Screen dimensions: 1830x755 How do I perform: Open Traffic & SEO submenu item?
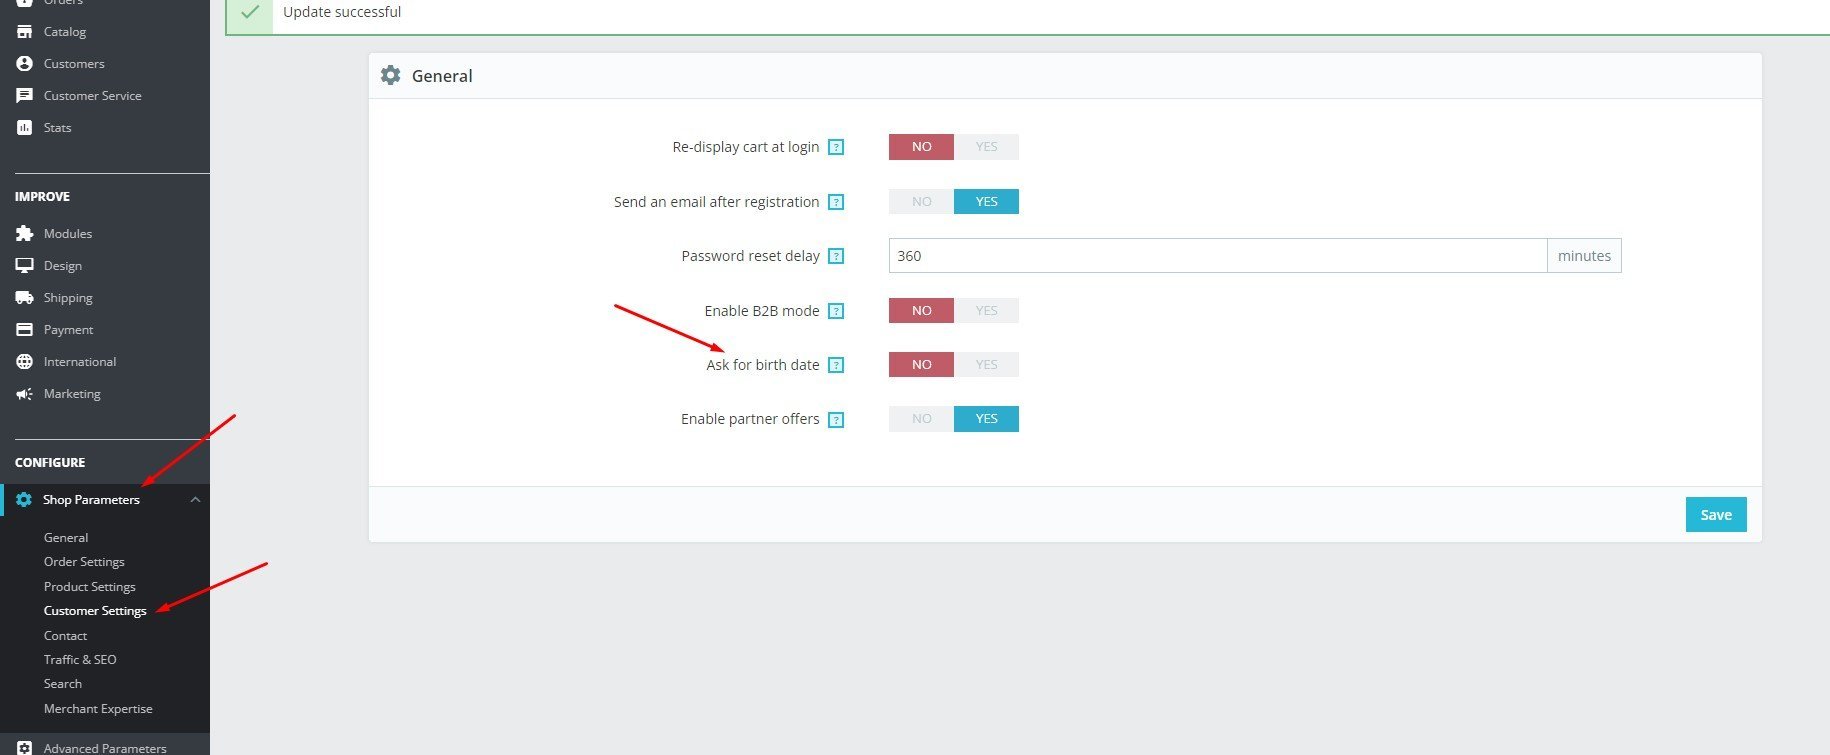click(80, 660)
